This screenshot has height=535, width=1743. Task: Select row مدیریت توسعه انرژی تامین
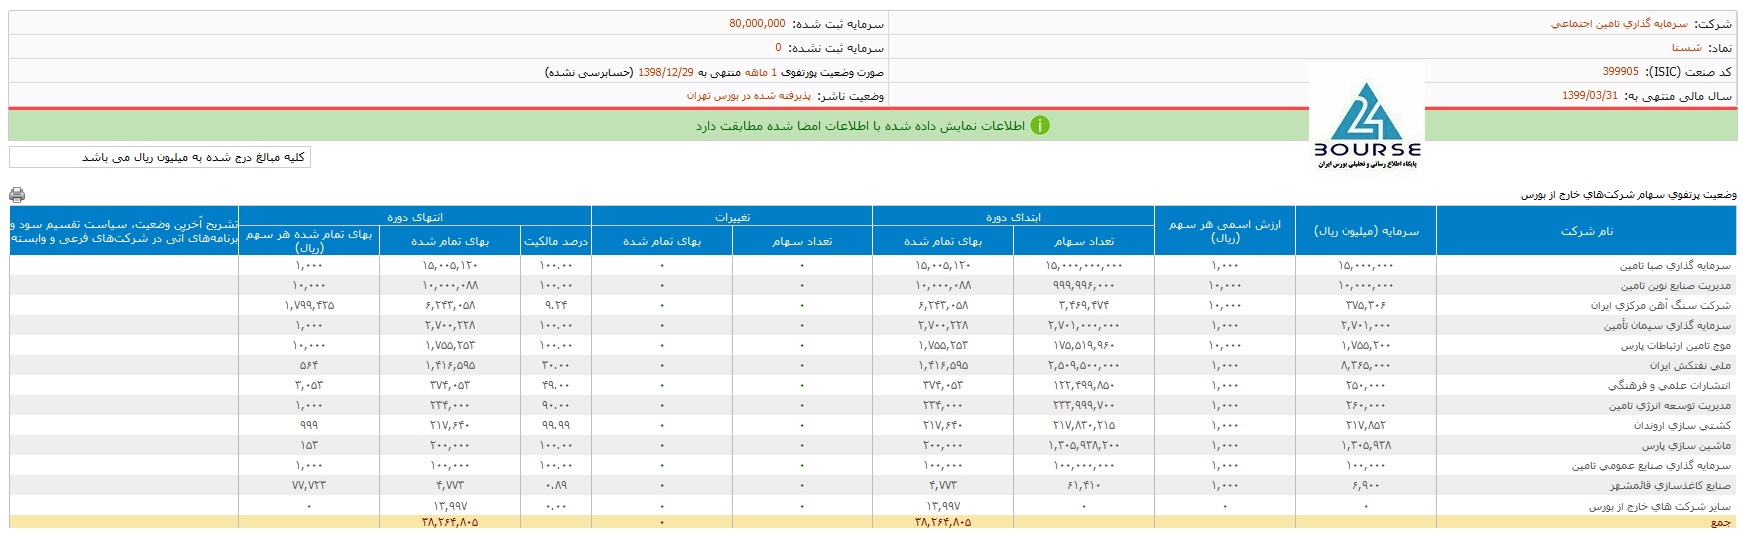[873, 405]
